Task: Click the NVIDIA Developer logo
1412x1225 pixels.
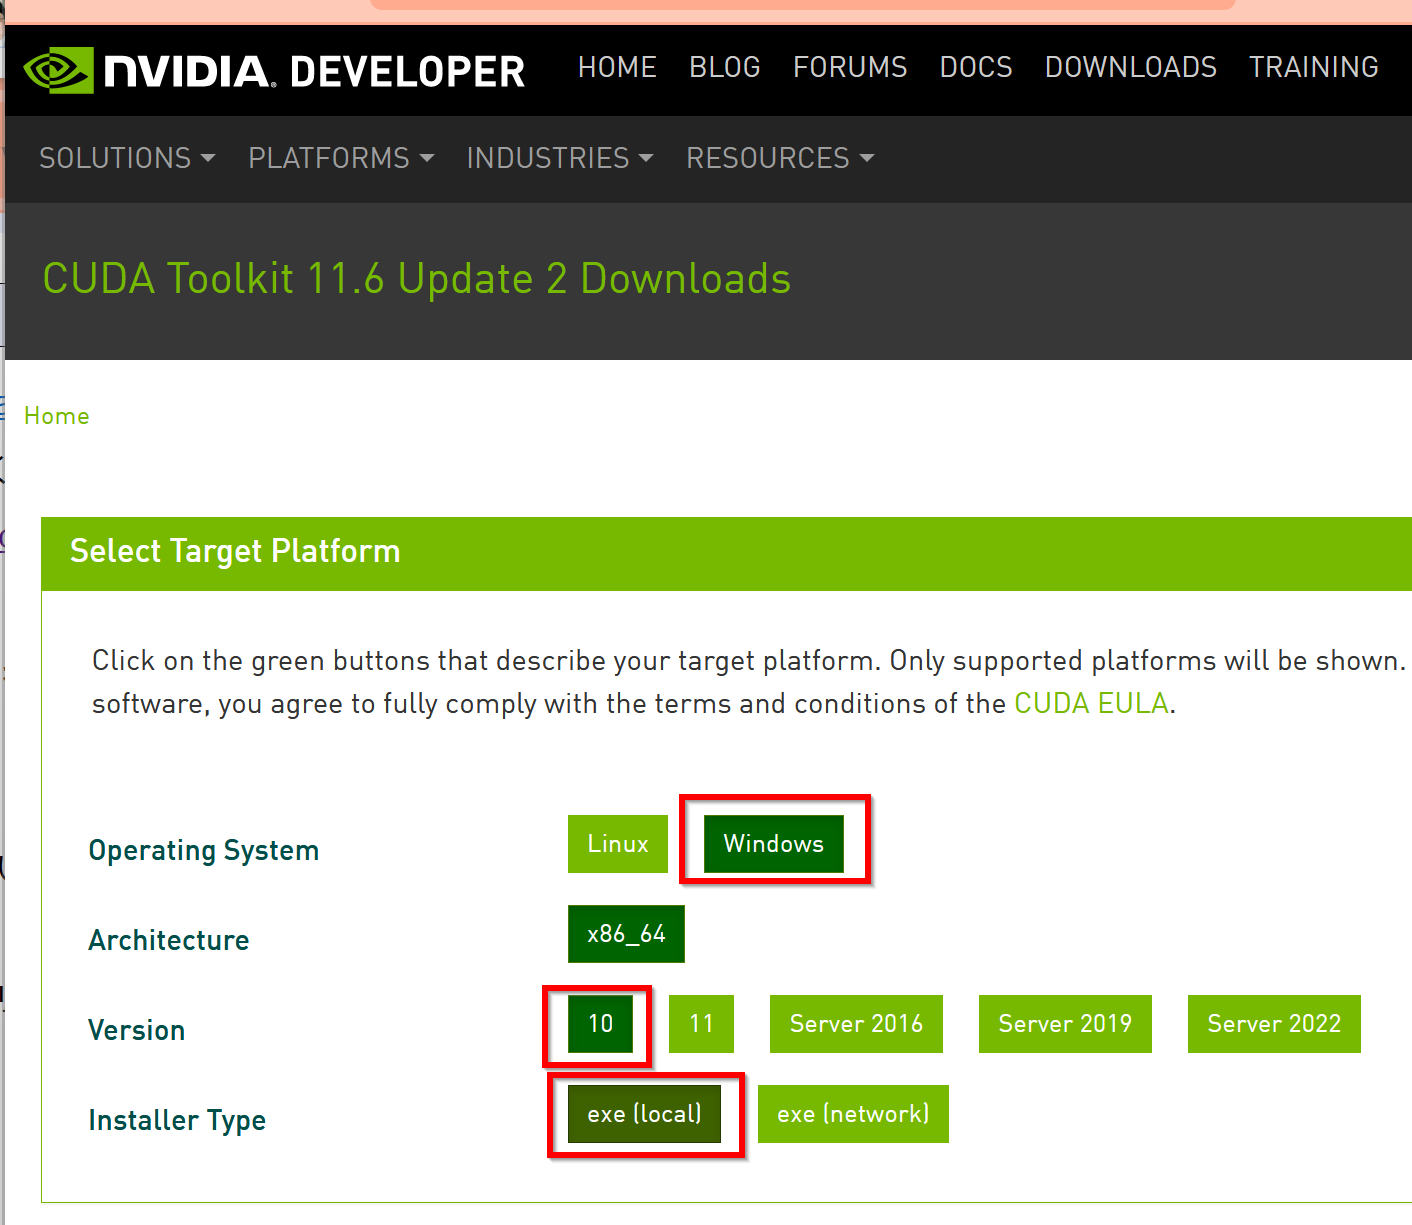Action: click(274, 71)
